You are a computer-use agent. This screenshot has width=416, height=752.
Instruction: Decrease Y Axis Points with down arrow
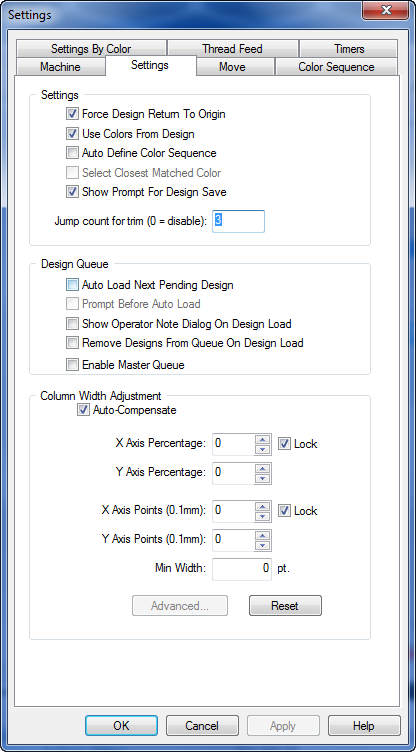click(262, 545)
